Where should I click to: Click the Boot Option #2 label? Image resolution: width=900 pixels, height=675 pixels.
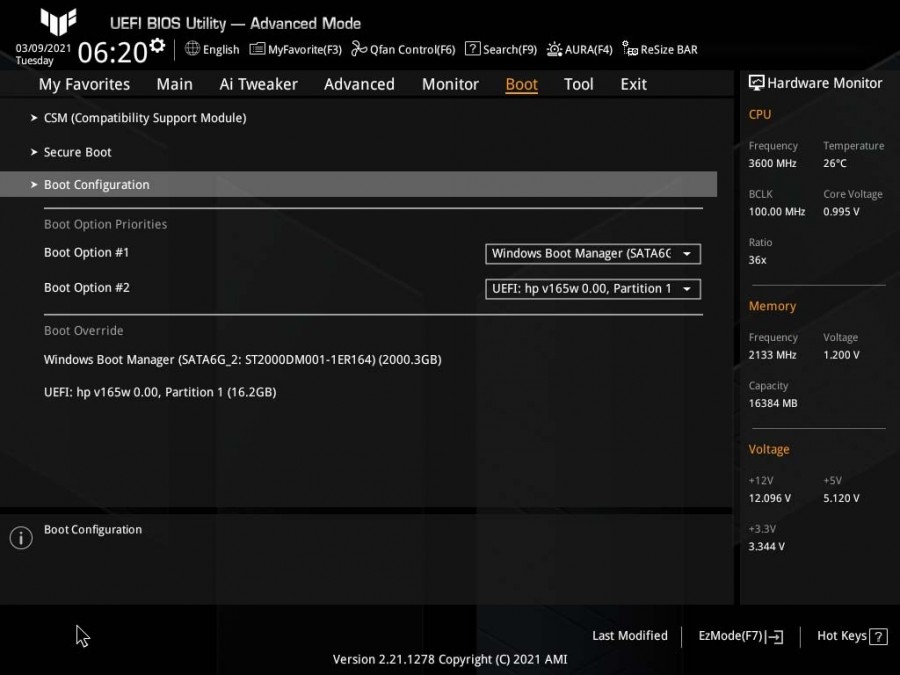pyautogui.click(x=87, y=288)
